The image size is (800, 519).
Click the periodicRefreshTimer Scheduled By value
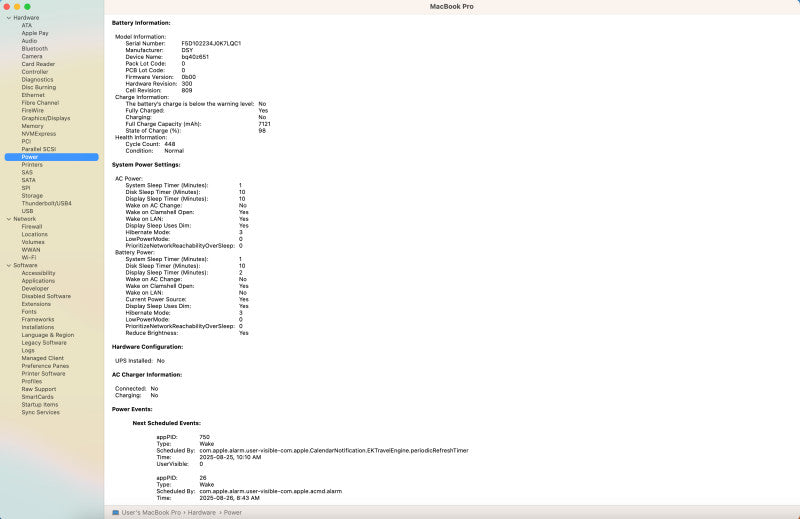334,451
